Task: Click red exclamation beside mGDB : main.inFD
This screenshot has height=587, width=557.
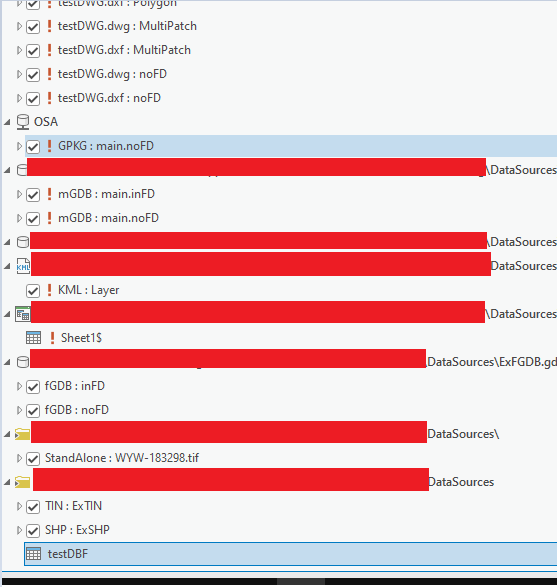Action: (x=49, y=194)
